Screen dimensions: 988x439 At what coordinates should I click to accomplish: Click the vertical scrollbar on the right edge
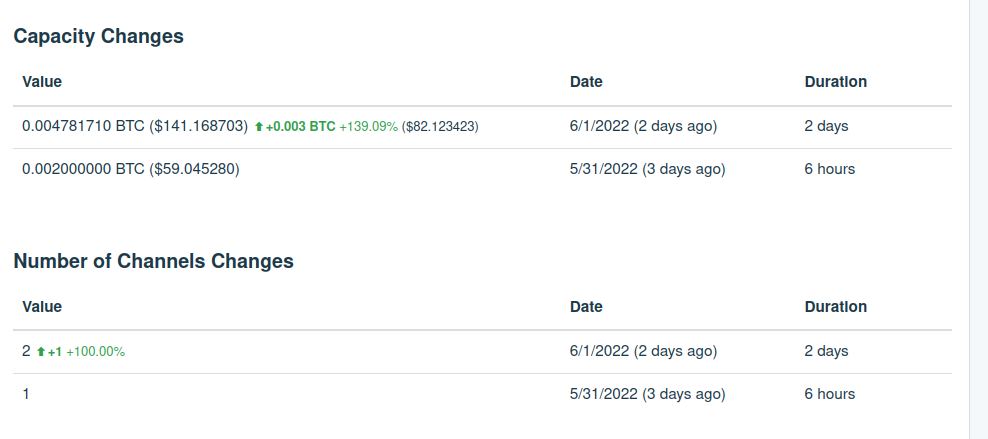coord(979,219)
